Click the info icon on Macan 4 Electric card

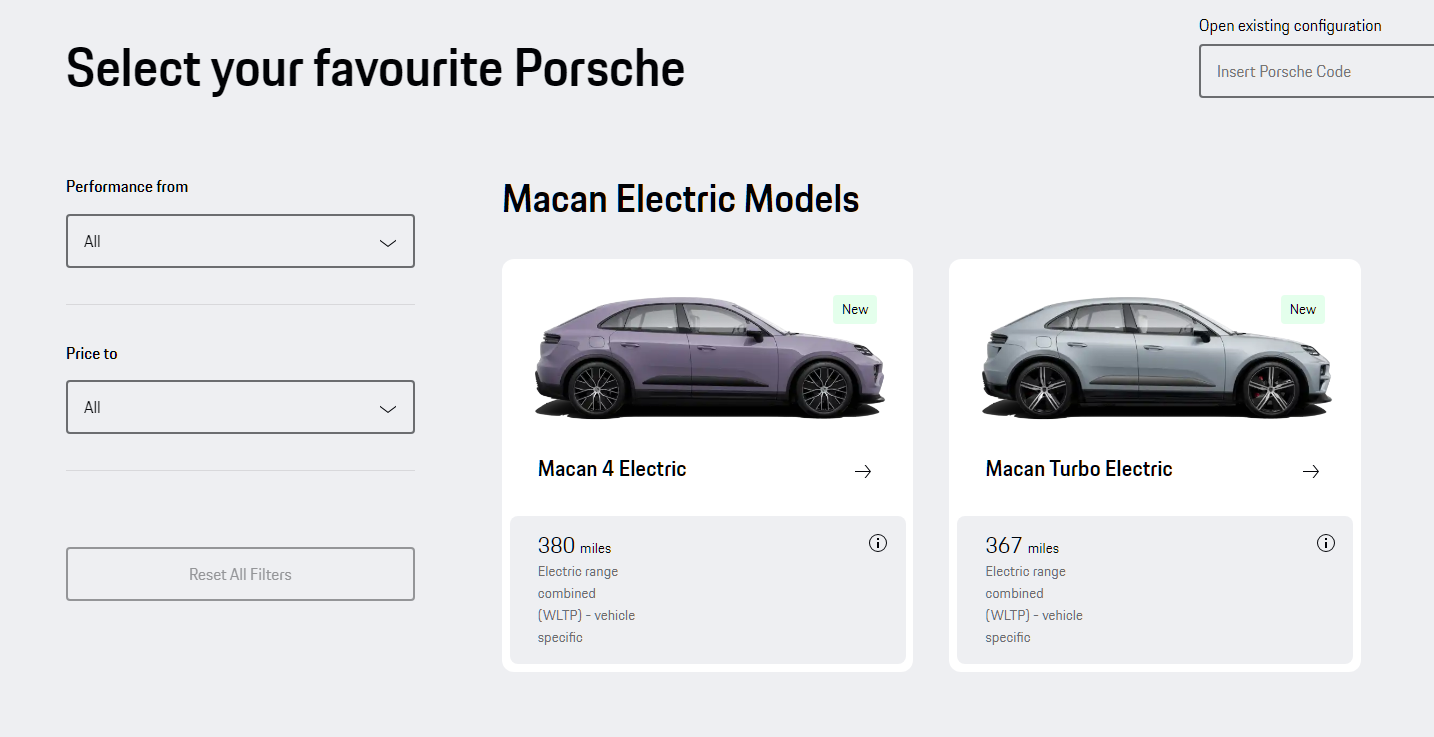point(877,542)
